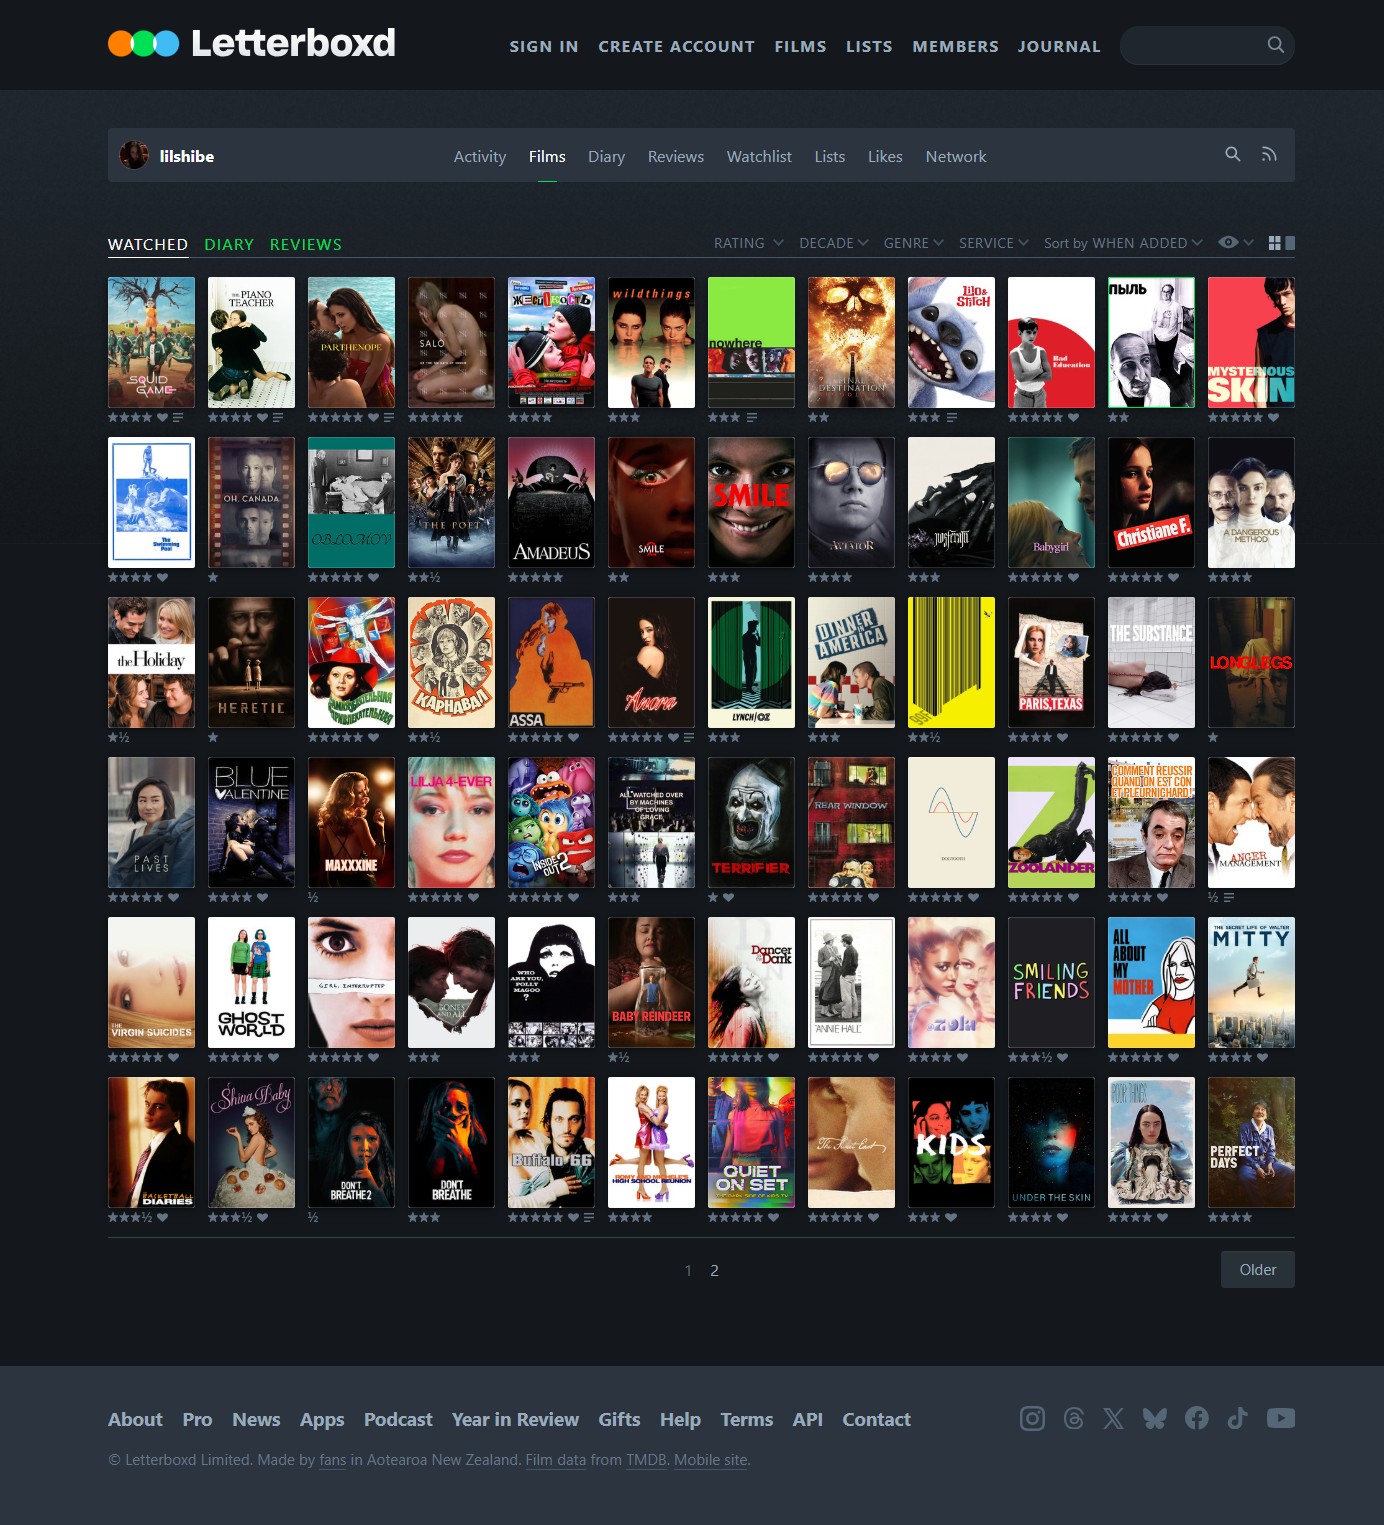
Task: Open the review icon under Buffalo '66
Action: (589, 1217)
